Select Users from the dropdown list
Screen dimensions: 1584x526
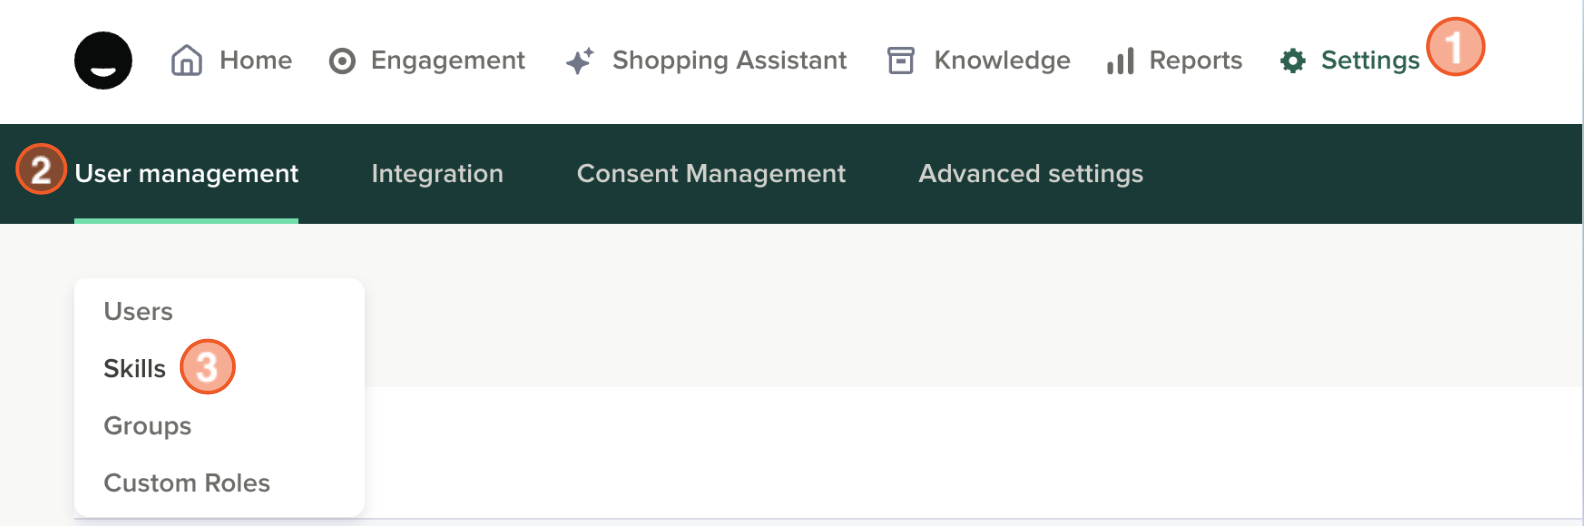click(x=138, y=312)
